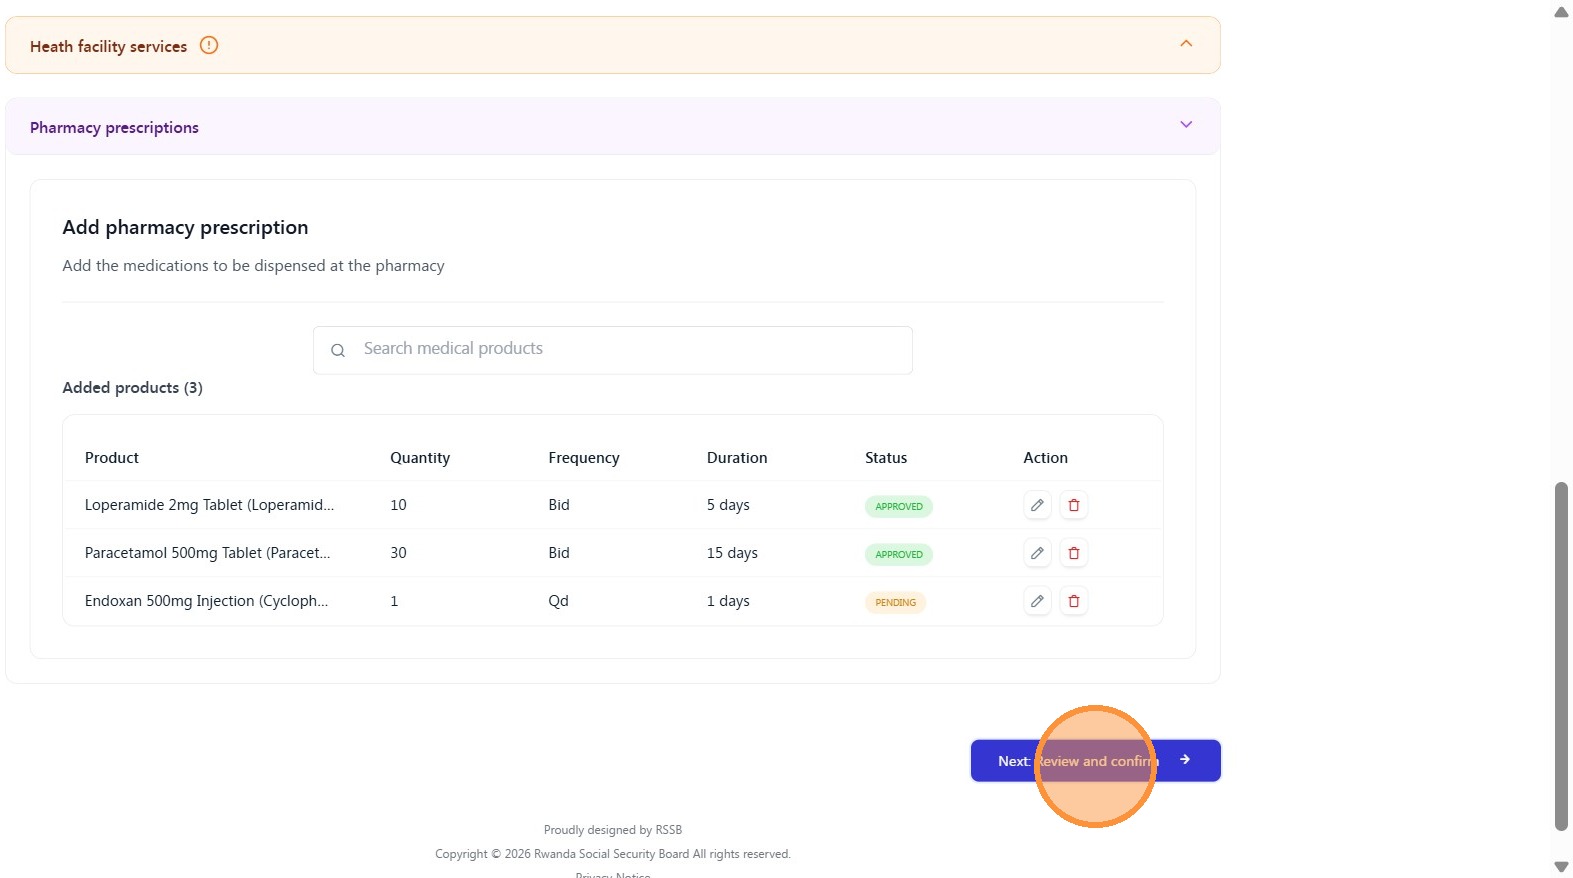Click the Search medical products field
This screenshot has width=1573, height=878.
613,350
